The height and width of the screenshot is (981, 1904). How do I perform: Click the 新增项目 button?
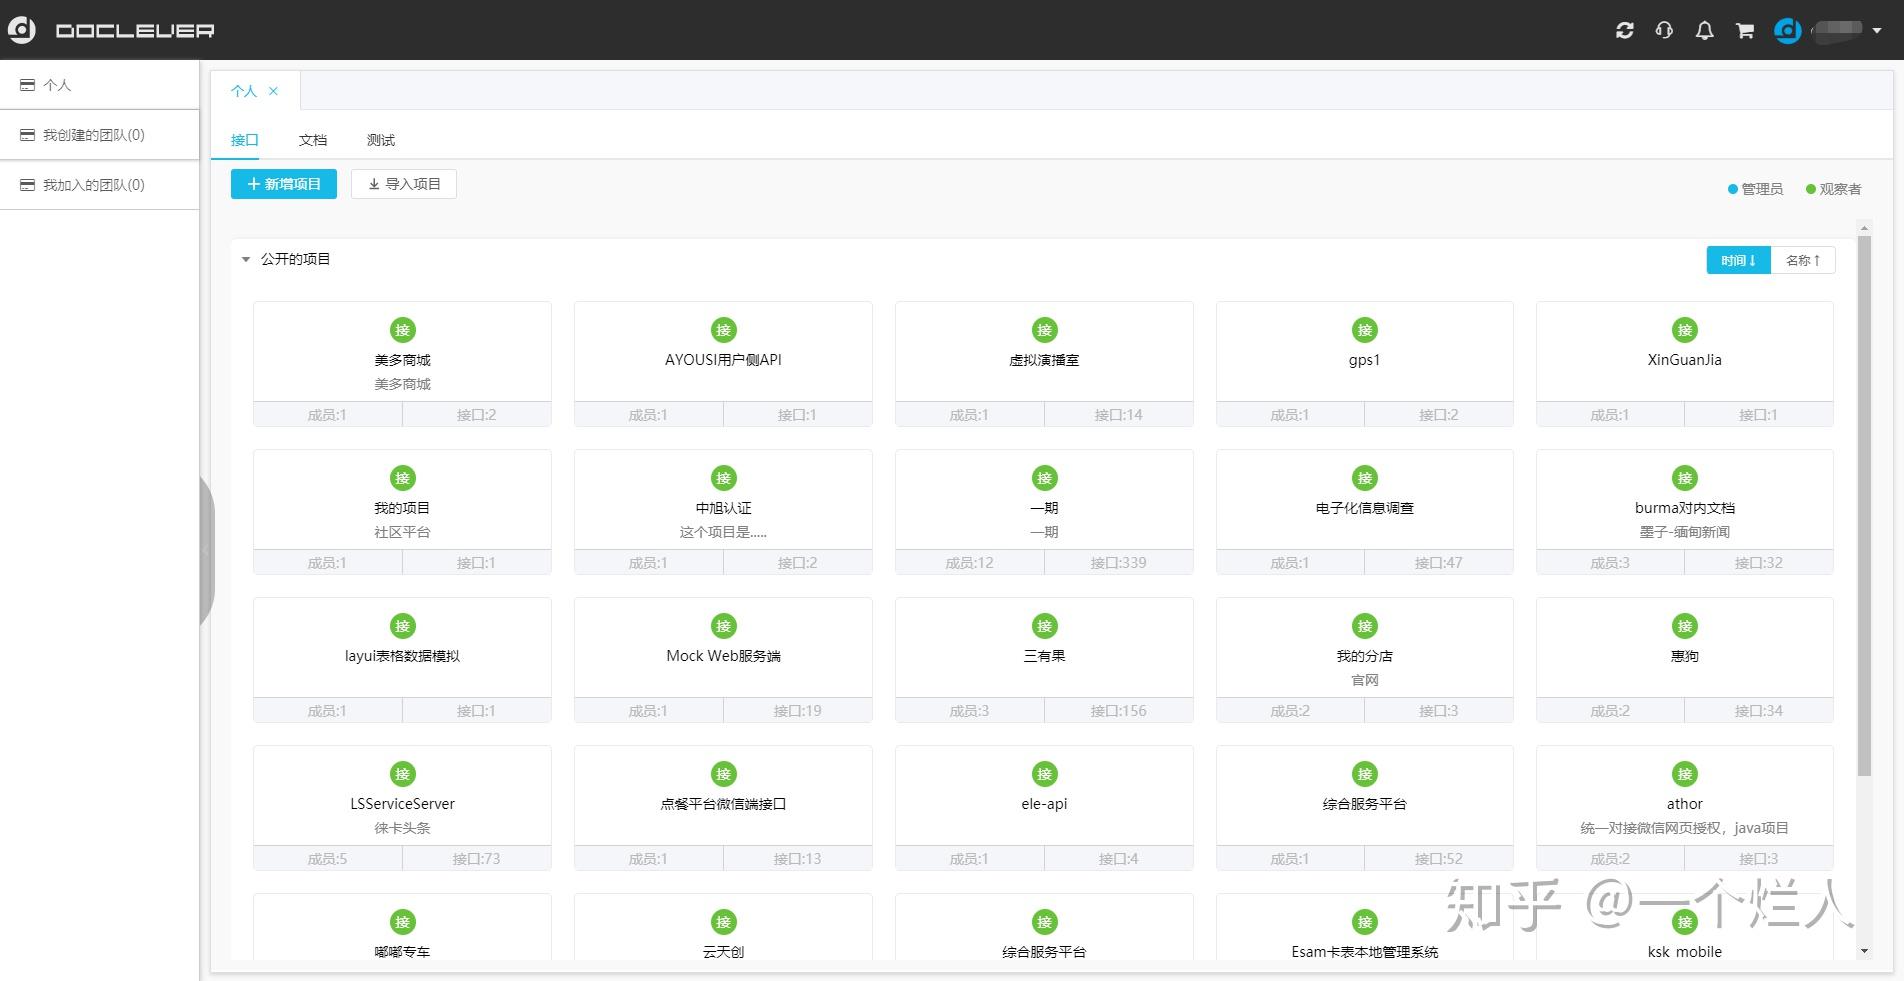tap(284, 184)
